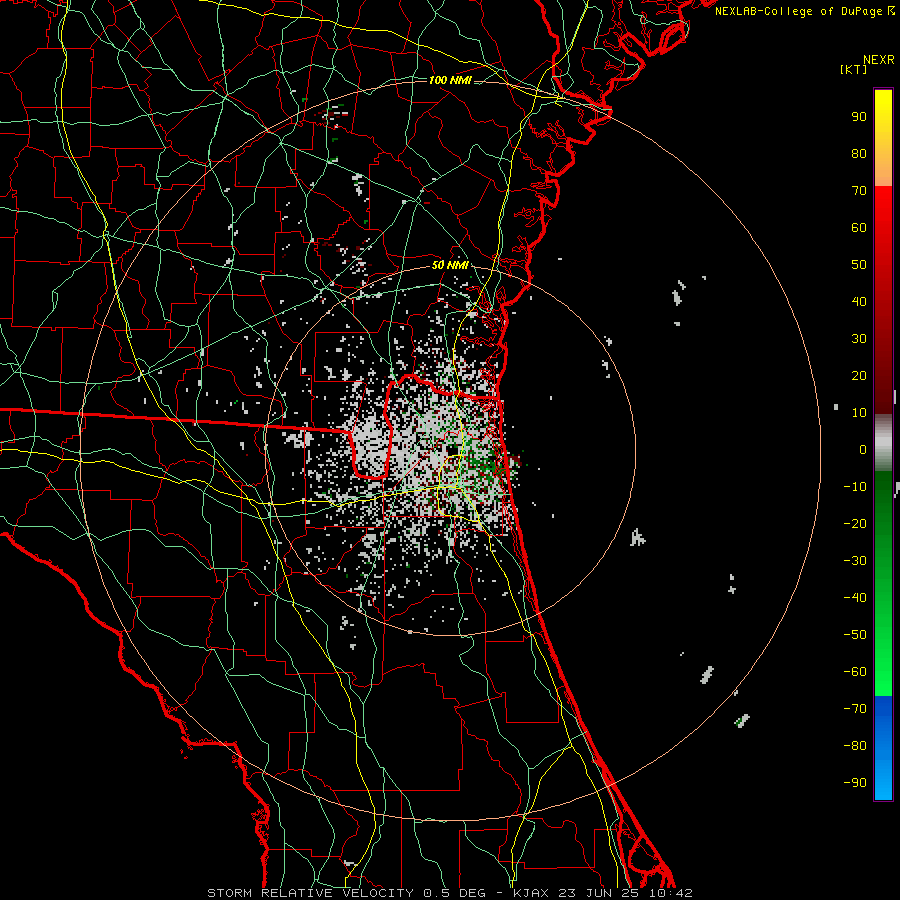Click the 70 value on velocity scale
Image resolution: width=900 pixels, height=900 pixels.
coord(859,191)
